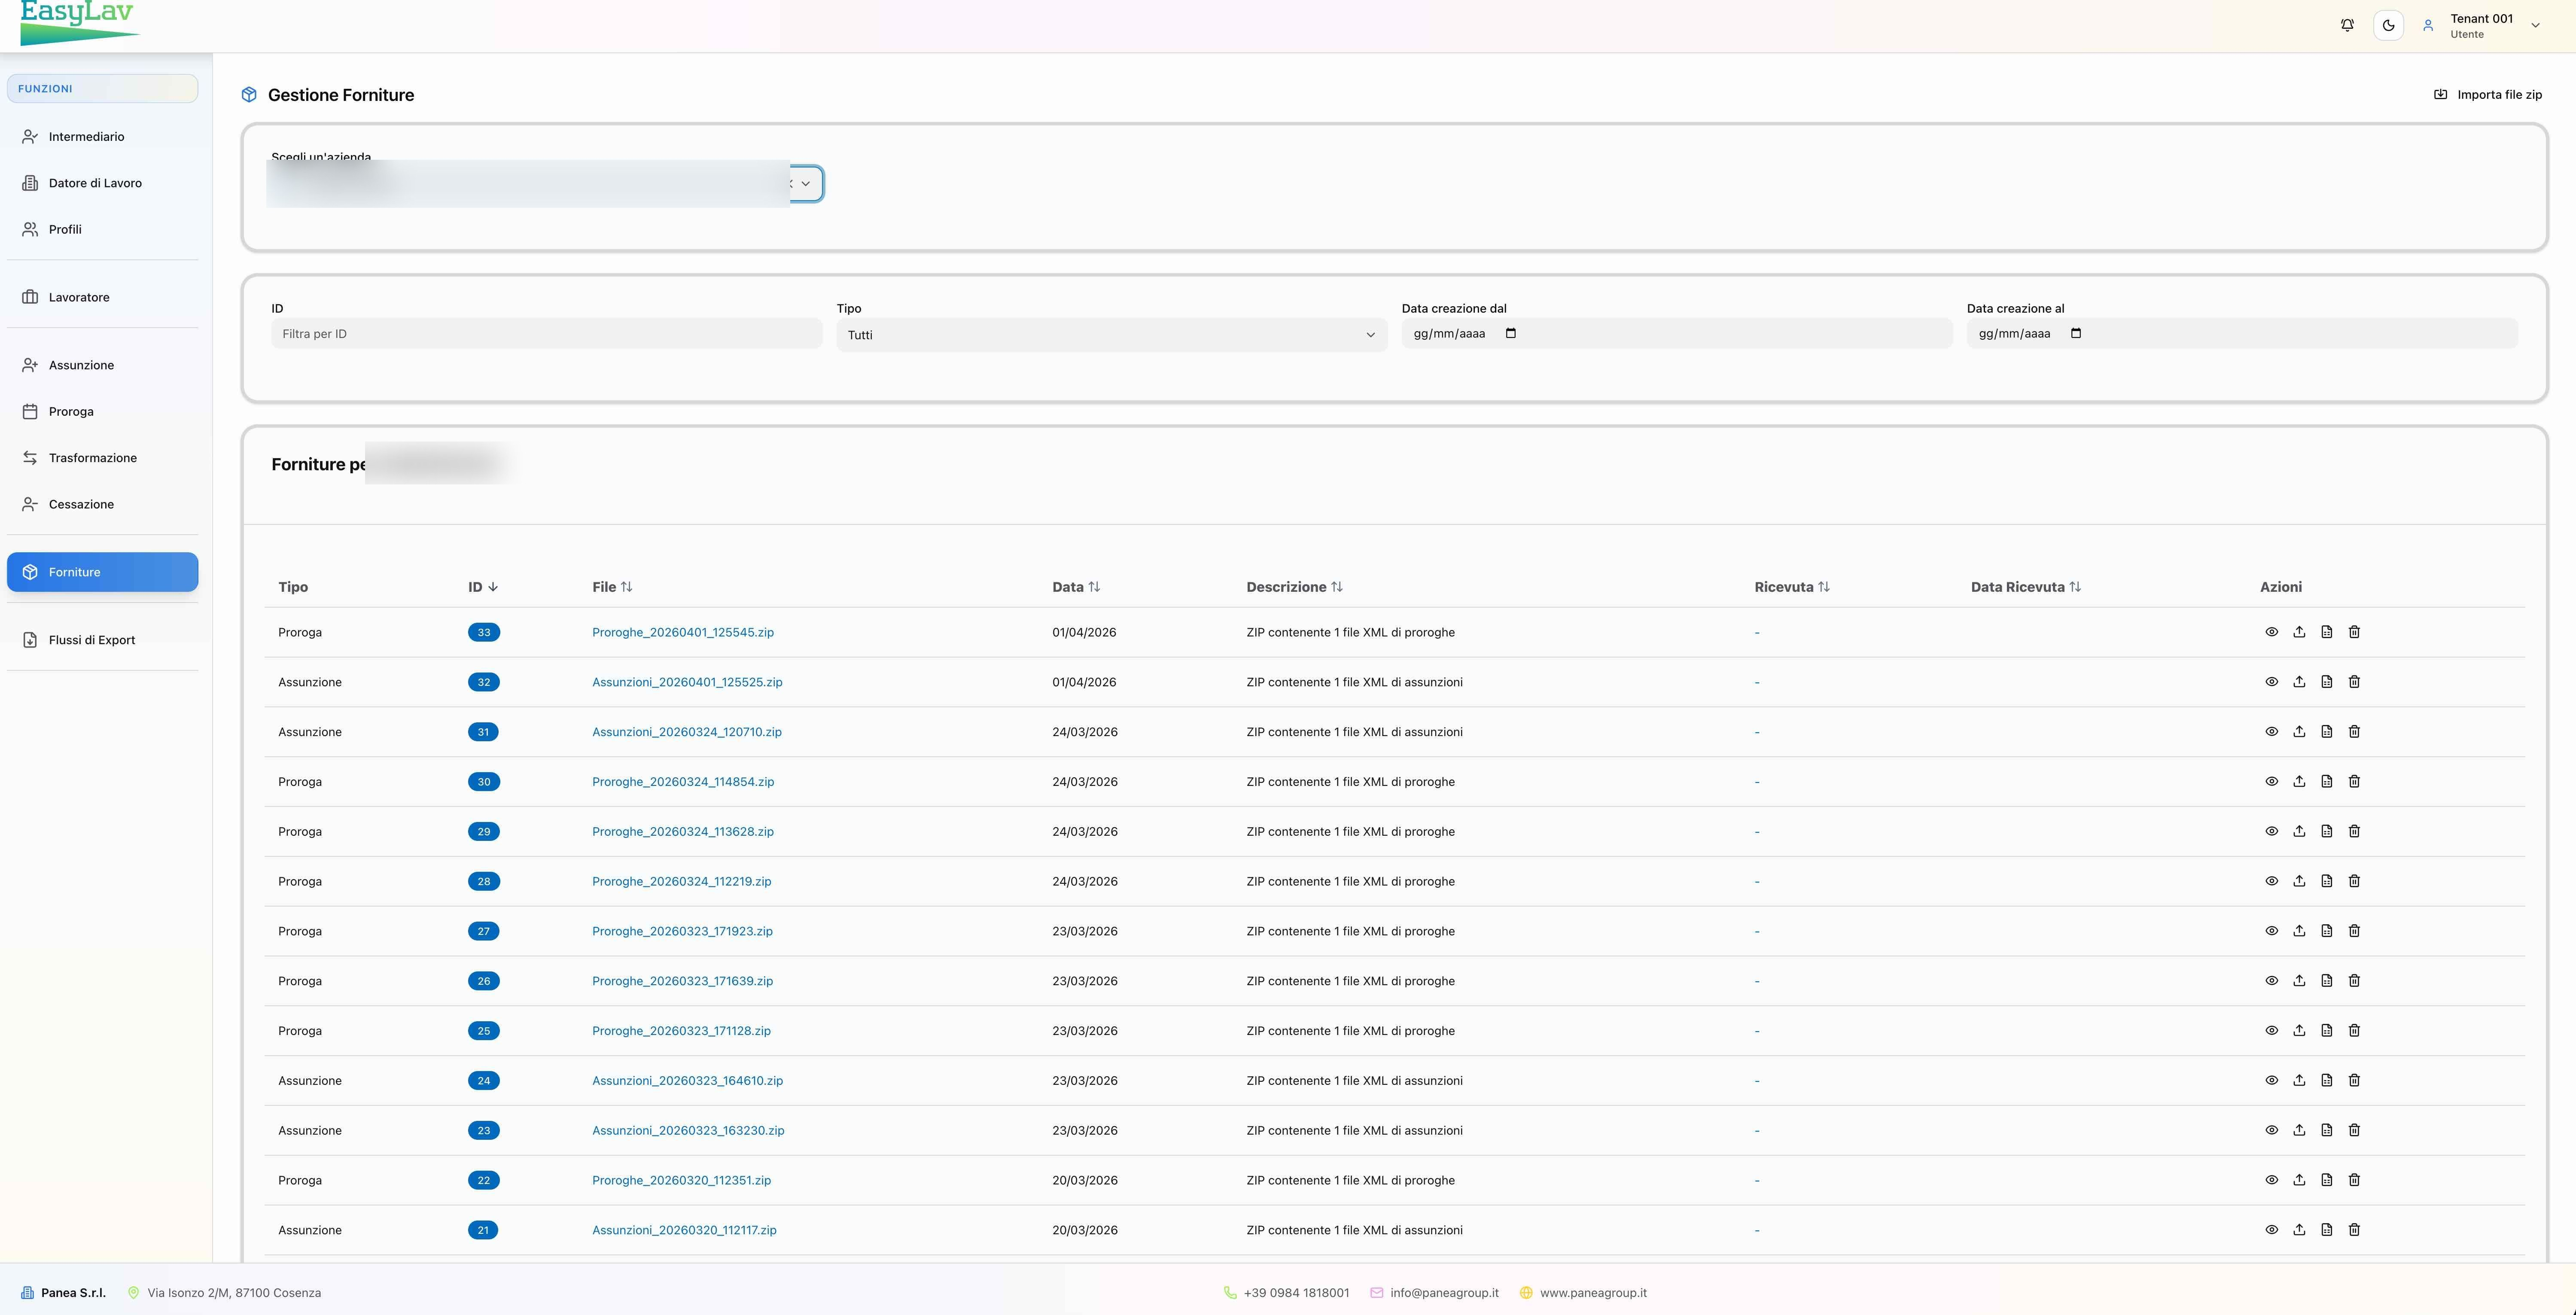Screen dimensions: 2576x1315
Task: Open the Tipo filter dropdown
Action: [1111, 335]
